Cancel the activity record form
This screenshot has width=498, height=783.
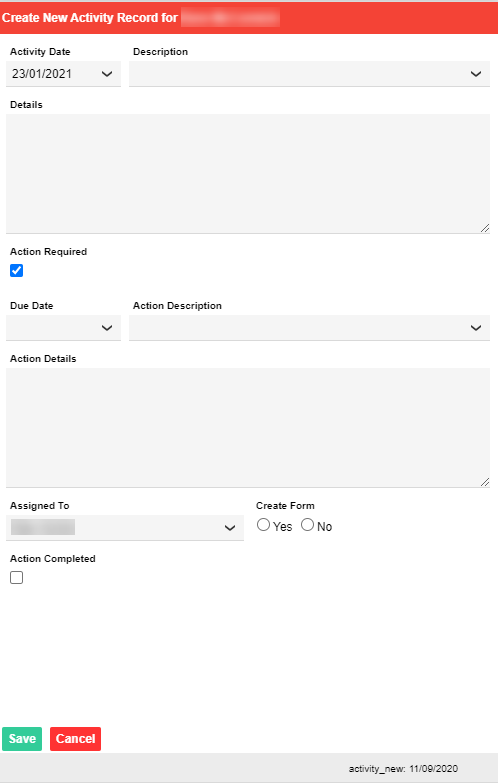(x=75, y=739)
